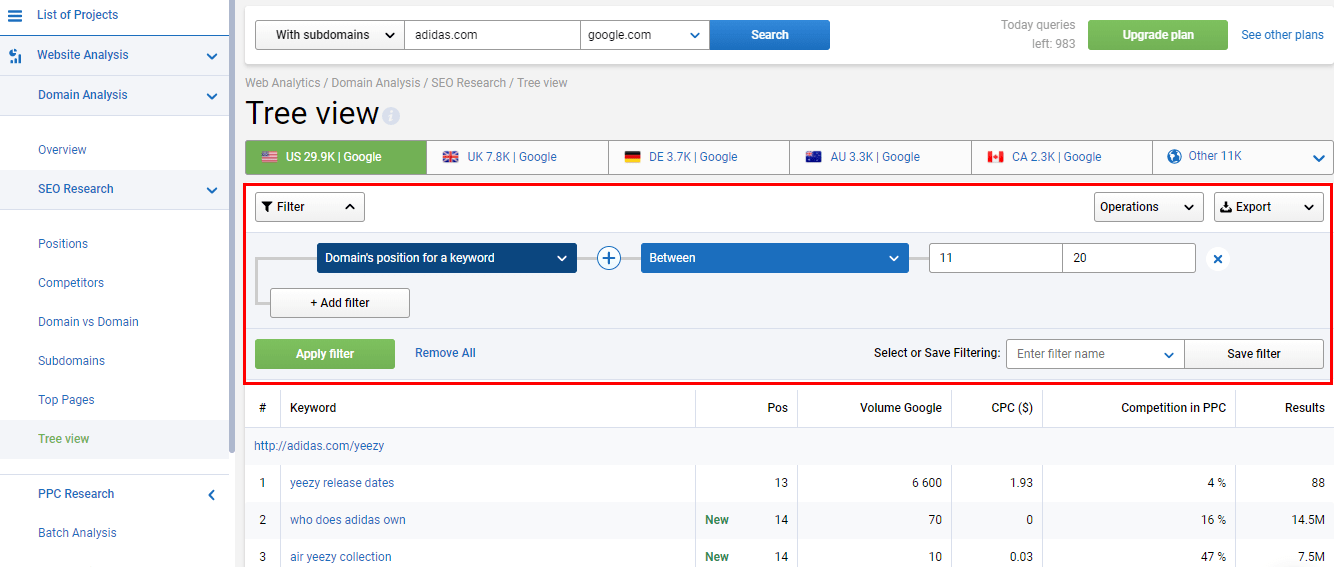This screenshot has width=1334, height=567.
Task: Open the Between condition dropdown
Action: click(775, 258)
